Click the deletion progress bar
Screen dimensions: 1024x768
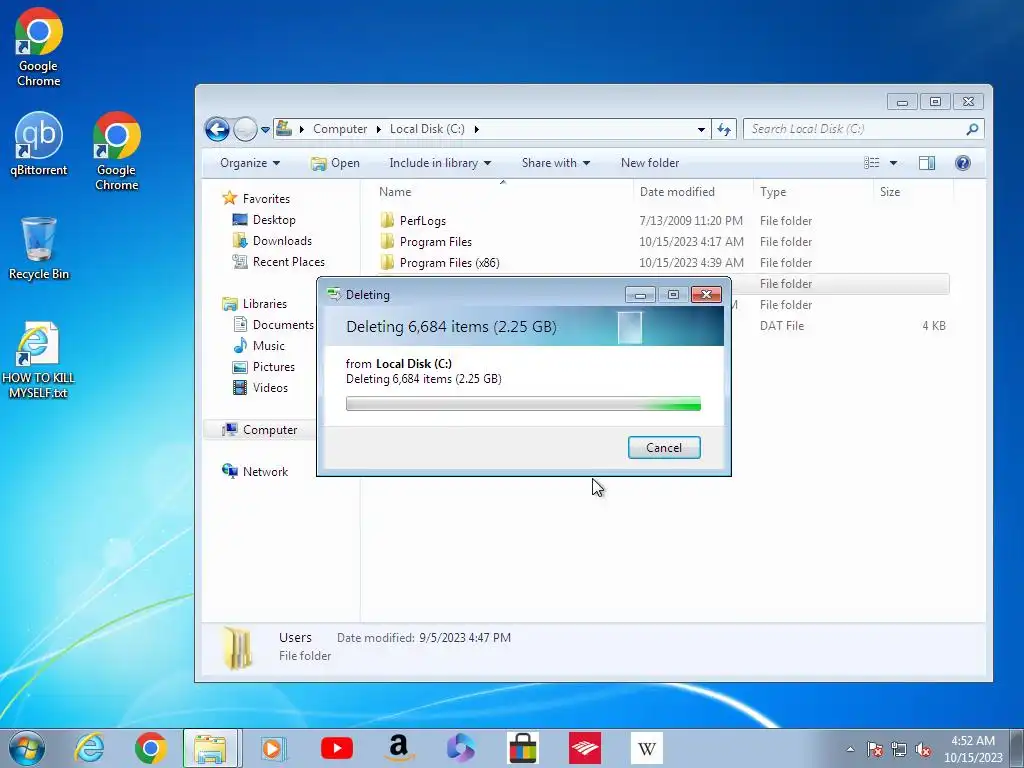pyautogui.click(x=523, y=404)
